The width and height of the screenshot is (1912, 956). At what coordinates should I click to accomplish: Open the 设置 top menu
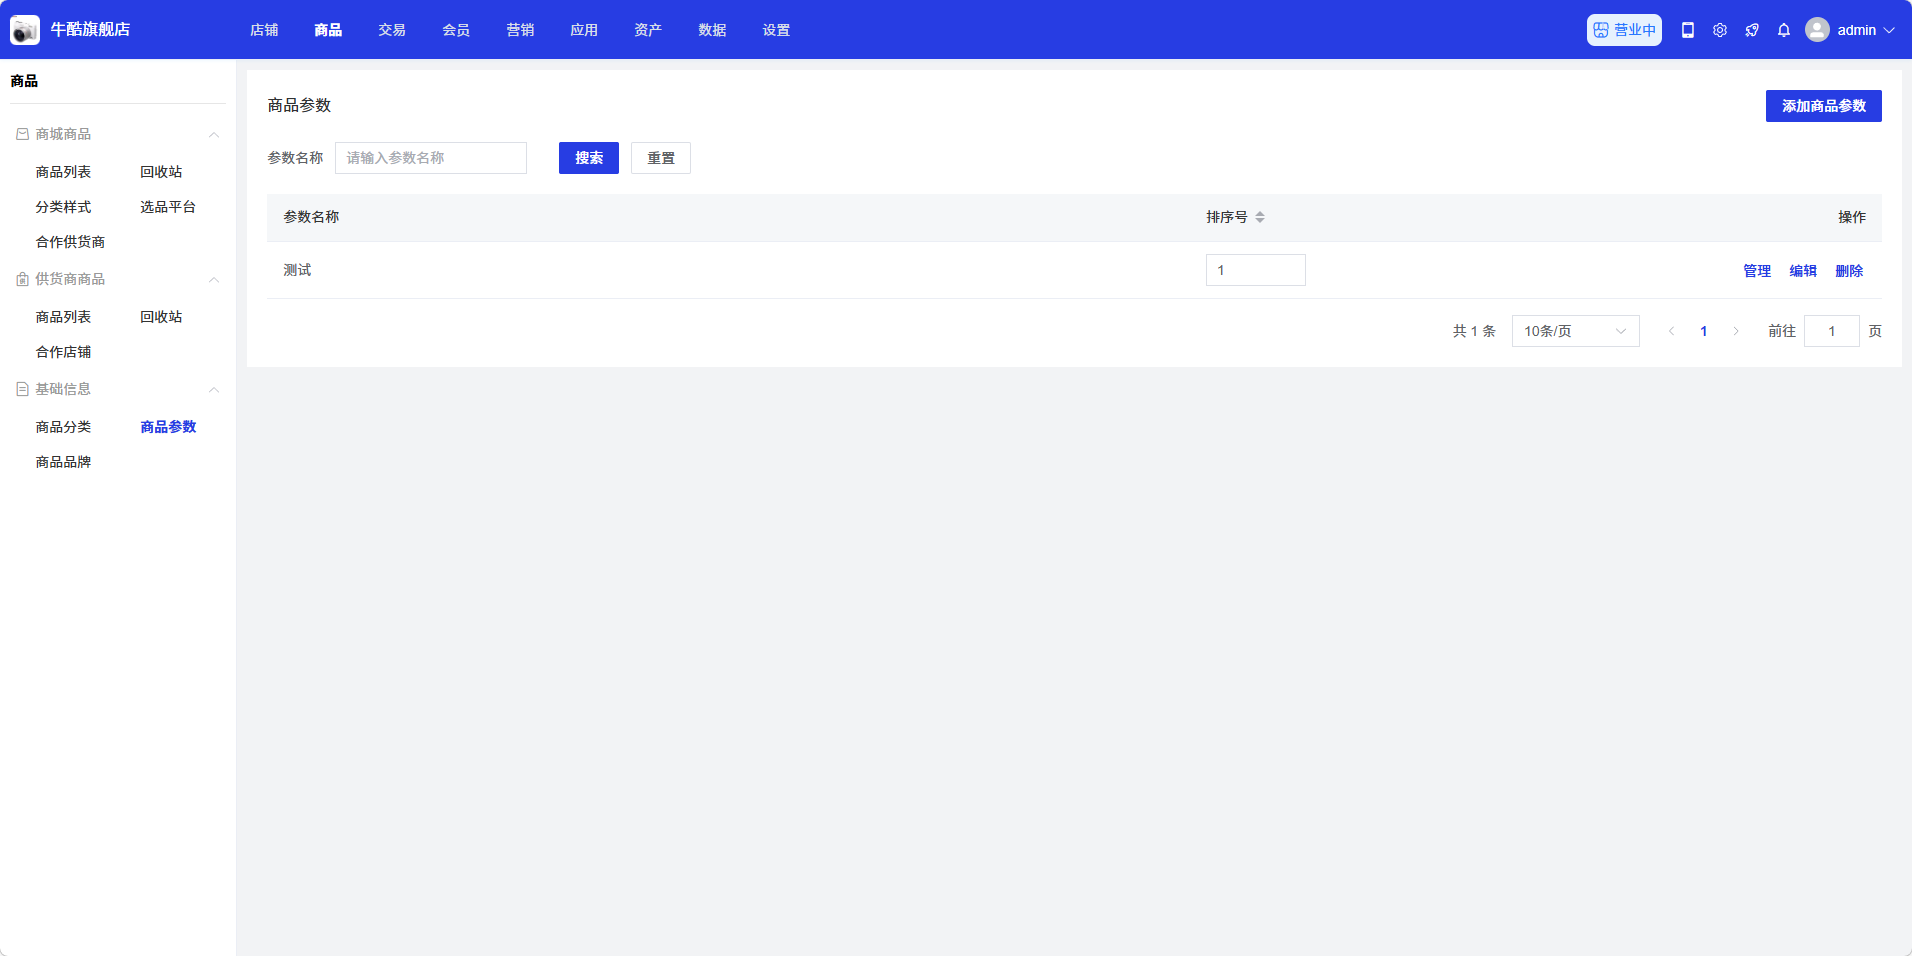pyautogui.click(x=776, y=30)
